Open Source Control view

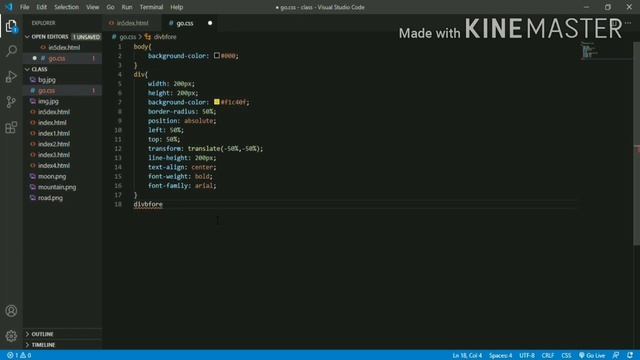click(x=11, y=102)
